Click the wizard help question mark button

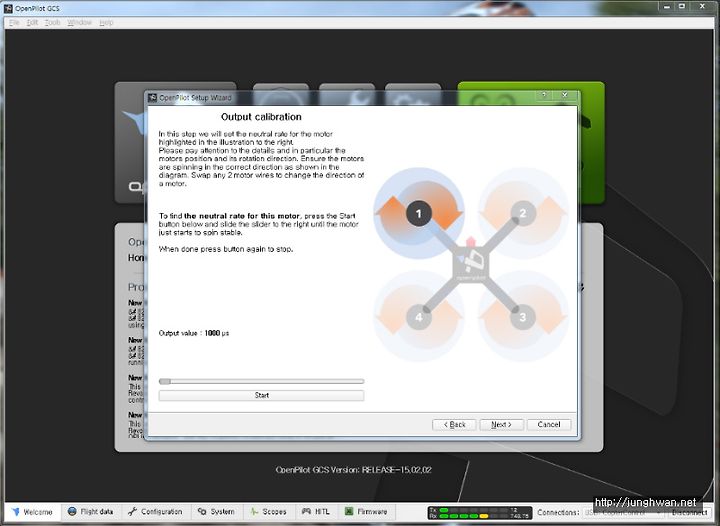click(x=545, y=95)
